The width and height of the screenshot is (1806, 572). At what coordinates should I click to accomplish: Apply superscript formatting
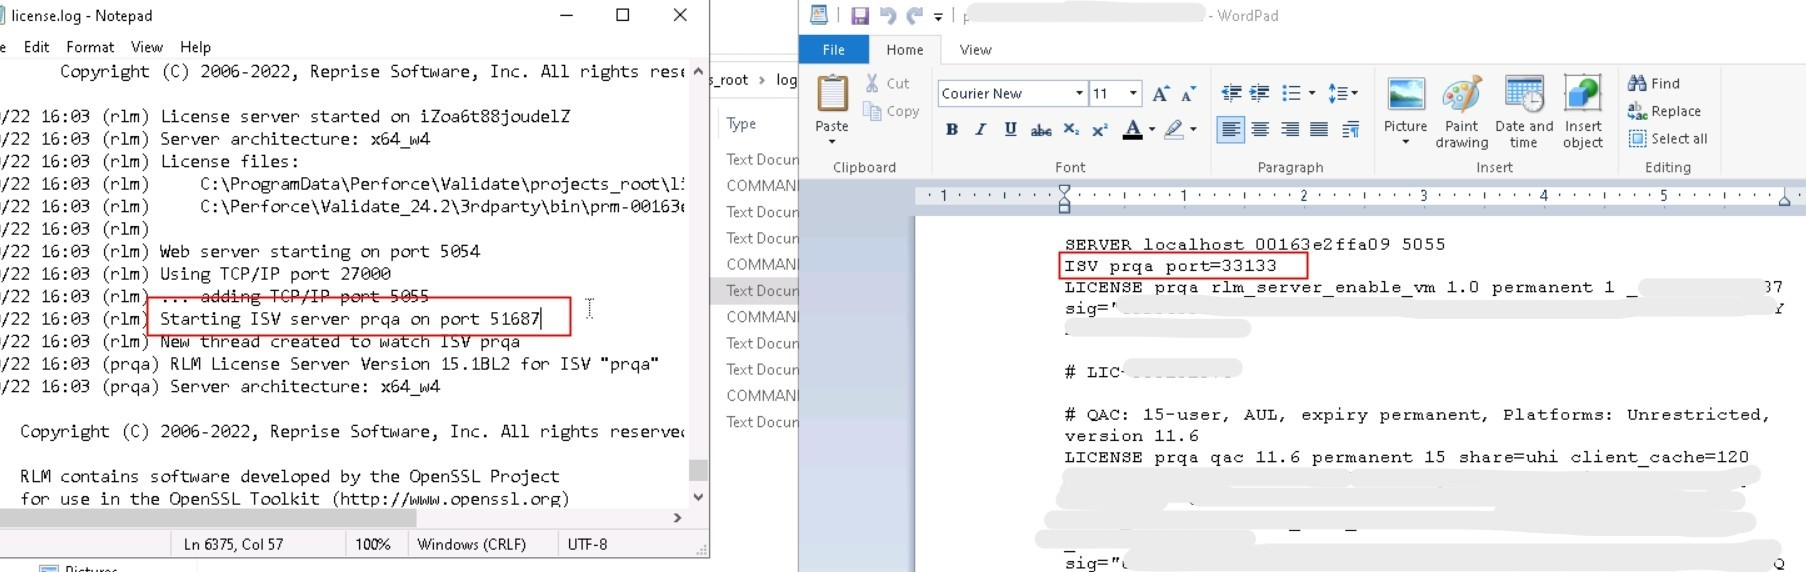click(1100, 130)
